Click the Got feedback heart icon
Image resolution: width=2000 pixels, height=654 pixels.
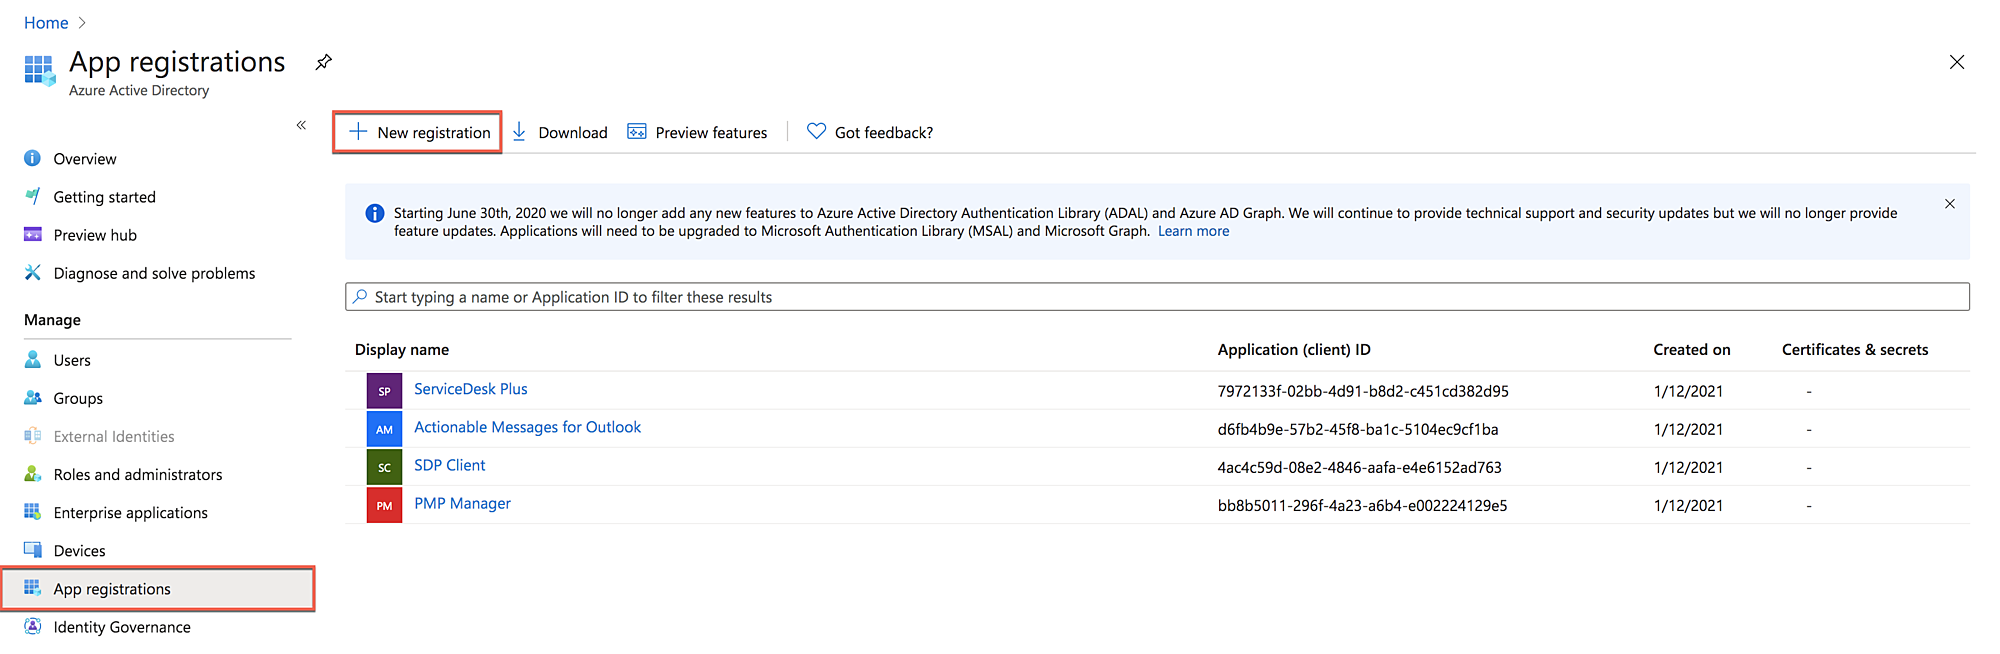[816, 131]
